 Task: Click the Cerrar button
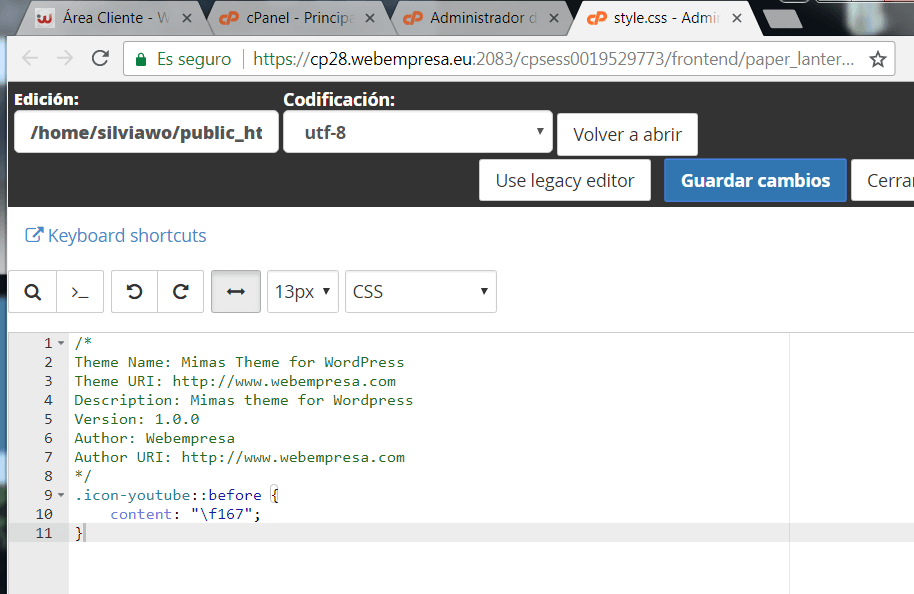[x=883, y=181]
